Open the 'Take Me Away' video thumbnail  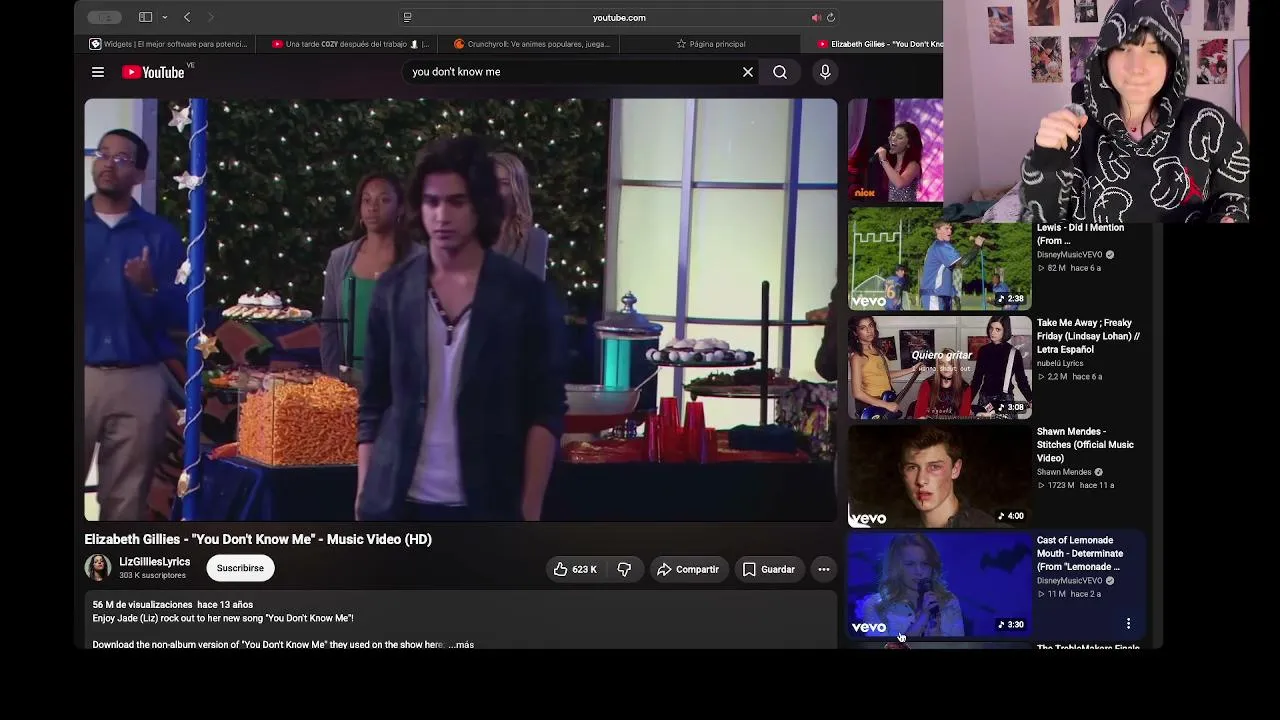click(x=939, y=367)
